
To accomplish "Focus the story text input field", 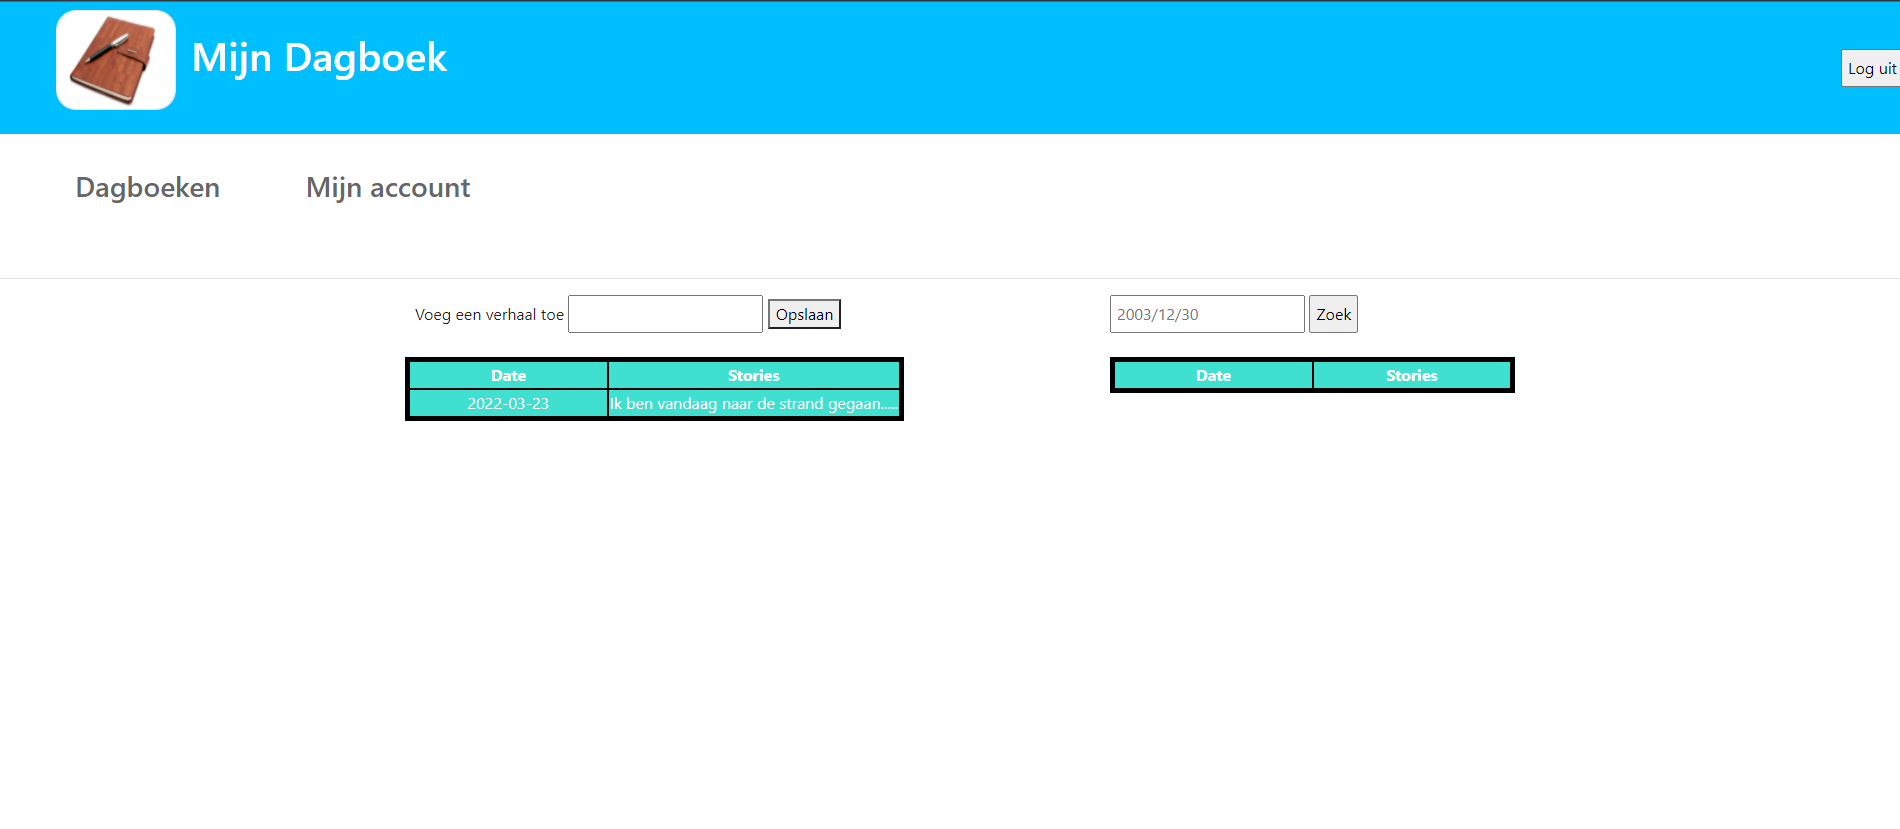I will coord(665,314).
